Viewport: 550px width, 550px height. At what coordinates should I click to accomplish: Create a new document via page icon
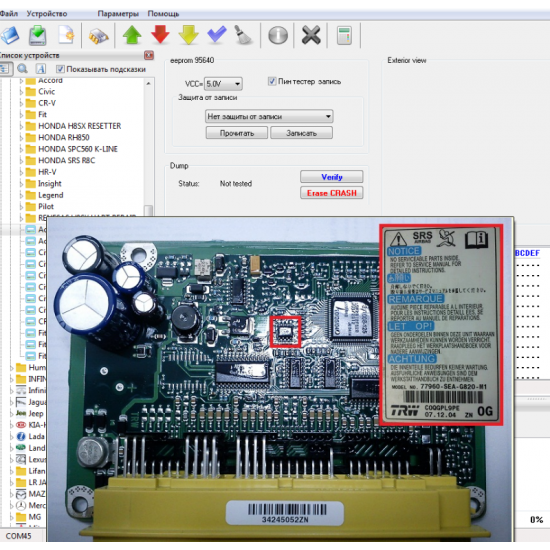click(66, 35)
